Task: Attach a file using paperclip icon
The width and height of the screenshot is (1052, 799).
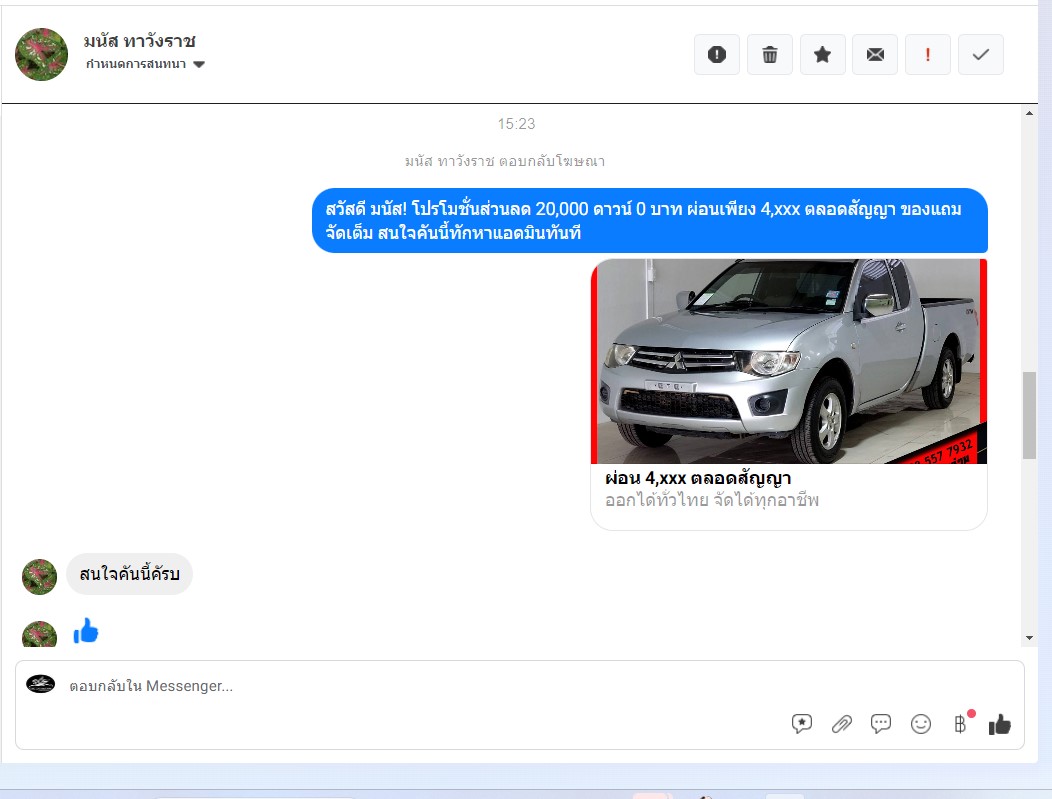Action: pyautogui.click(x=842, y=724)
